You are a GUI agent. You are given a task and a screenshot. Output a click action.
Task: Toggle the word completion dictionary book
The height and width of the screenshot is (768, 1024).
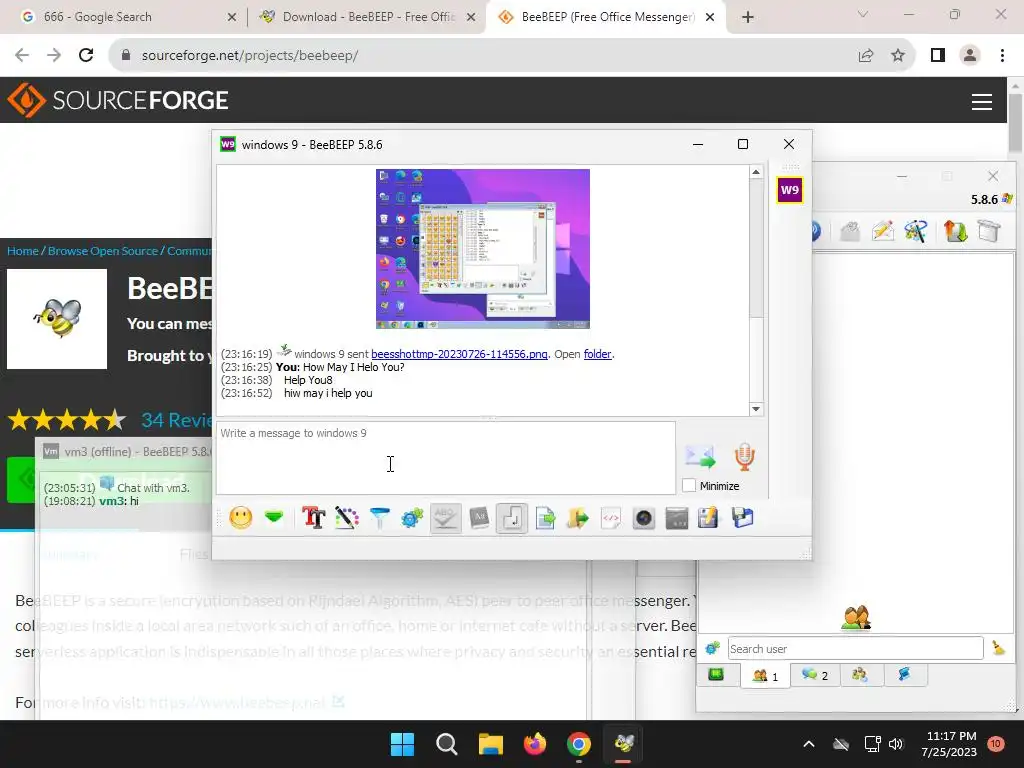pos(479,518)
